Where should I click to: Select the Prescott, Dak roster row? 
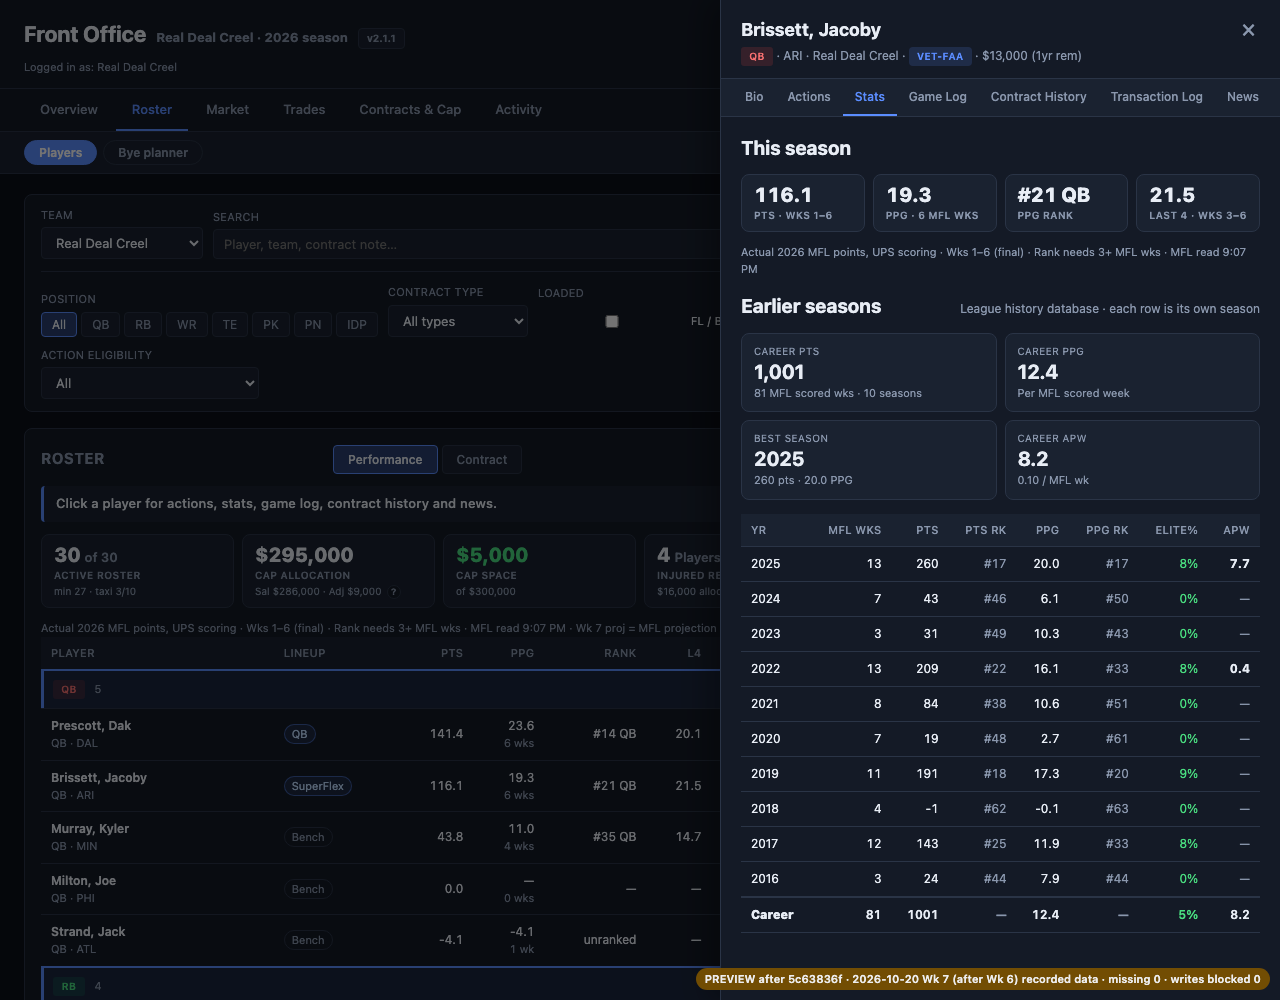click(x=381, y=734)
